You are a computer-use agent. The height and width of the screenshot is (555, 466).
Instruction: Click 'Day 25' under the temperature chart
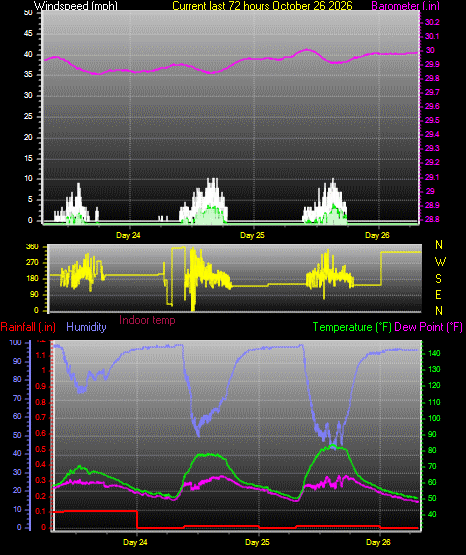pos(257,542)
